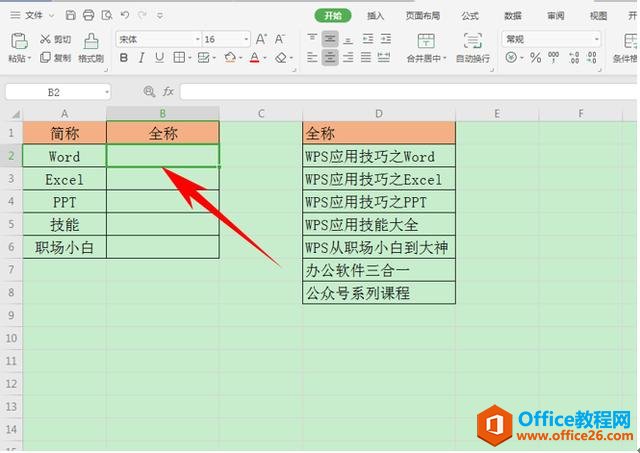Toggle align text right
The image size is (640, 453).
coord(348,57)
